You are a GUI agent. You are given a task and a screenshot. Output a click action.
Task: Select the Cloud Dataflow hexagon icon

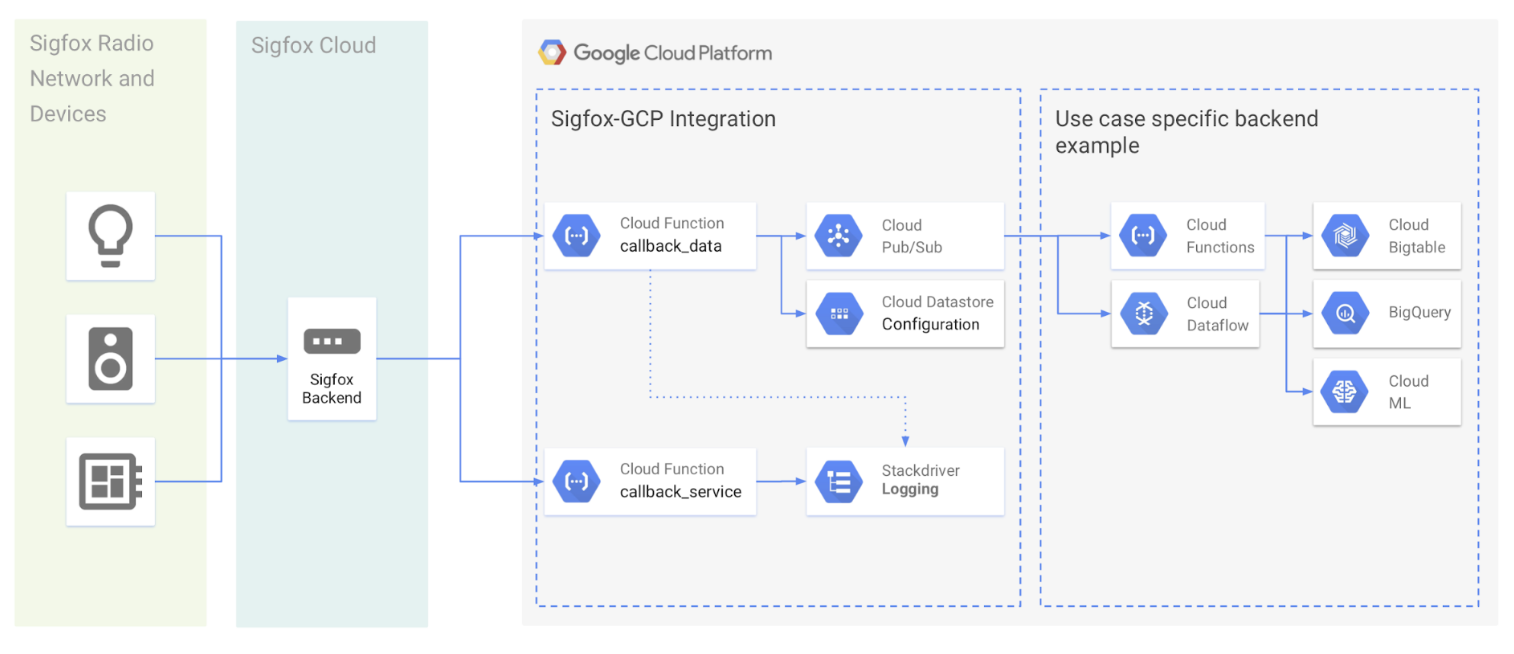[1143, 313]
